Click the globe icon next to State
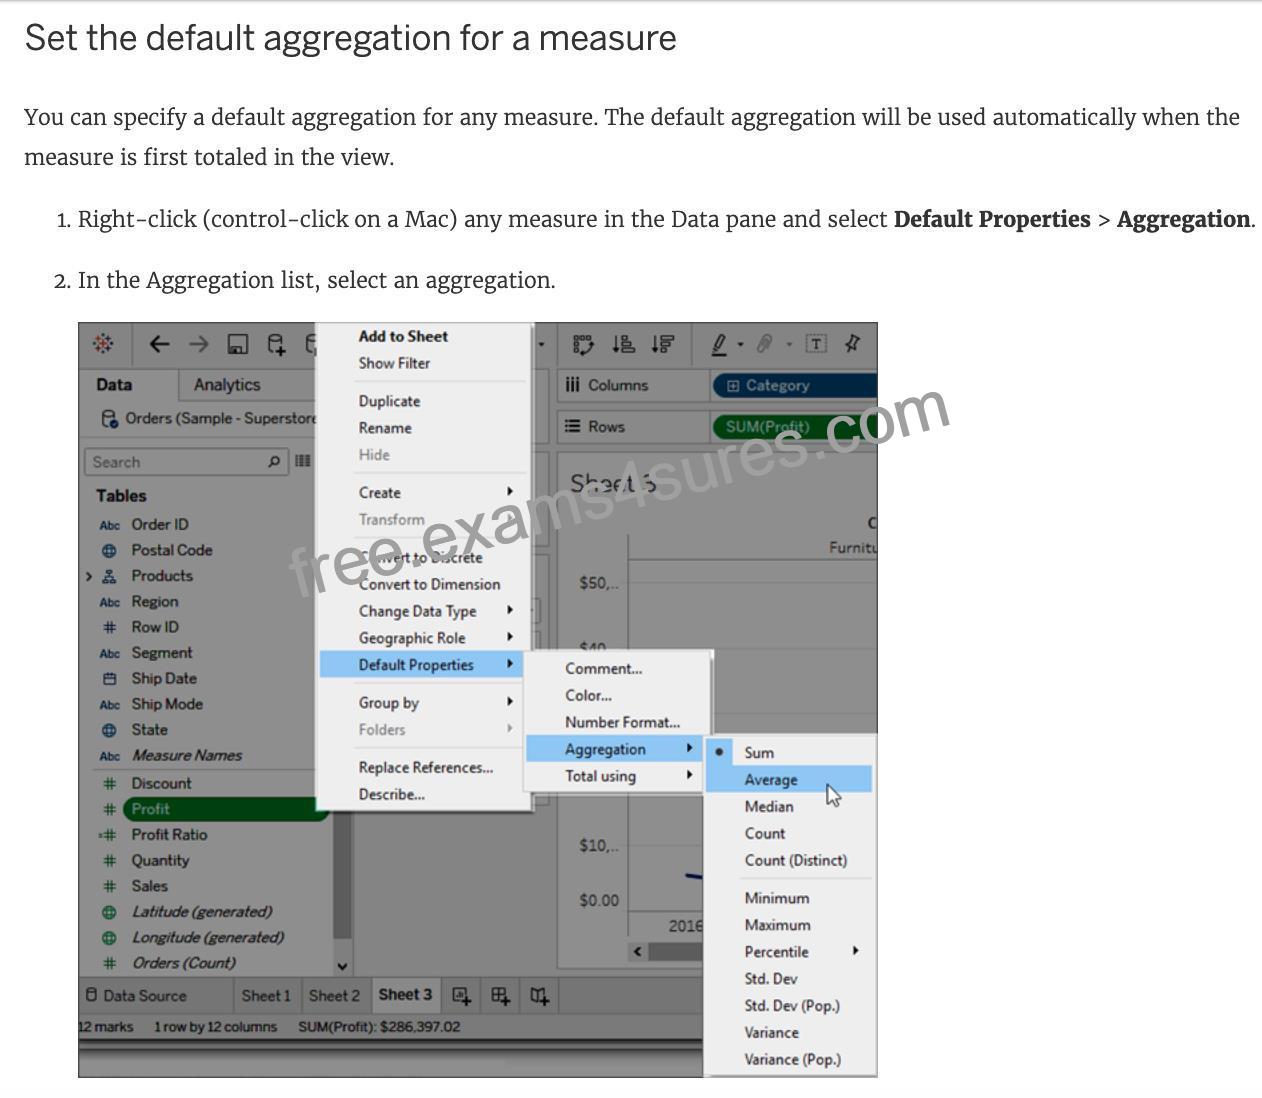The width and height of the screenshot is (1262, 1098). tap(109, 730)
